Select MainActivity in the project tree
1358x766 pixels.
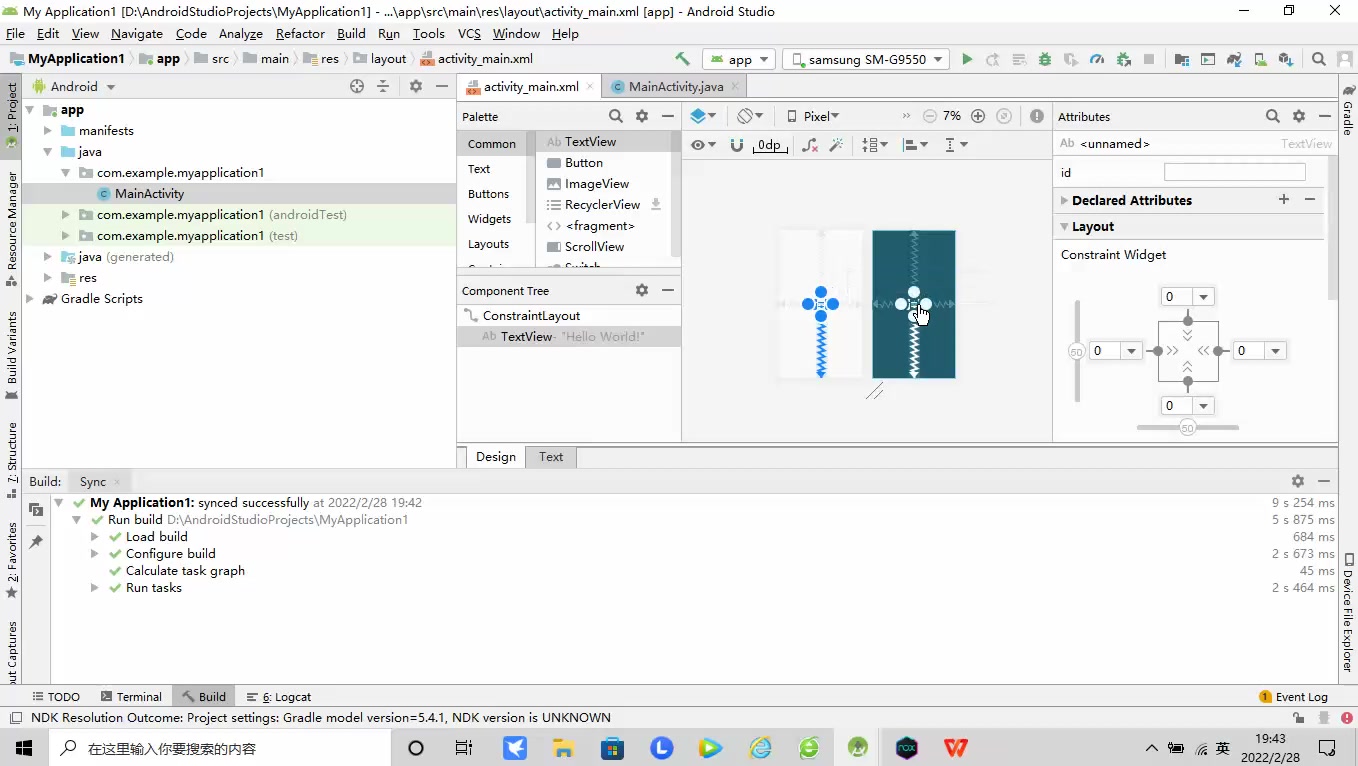tap(149, 194)
